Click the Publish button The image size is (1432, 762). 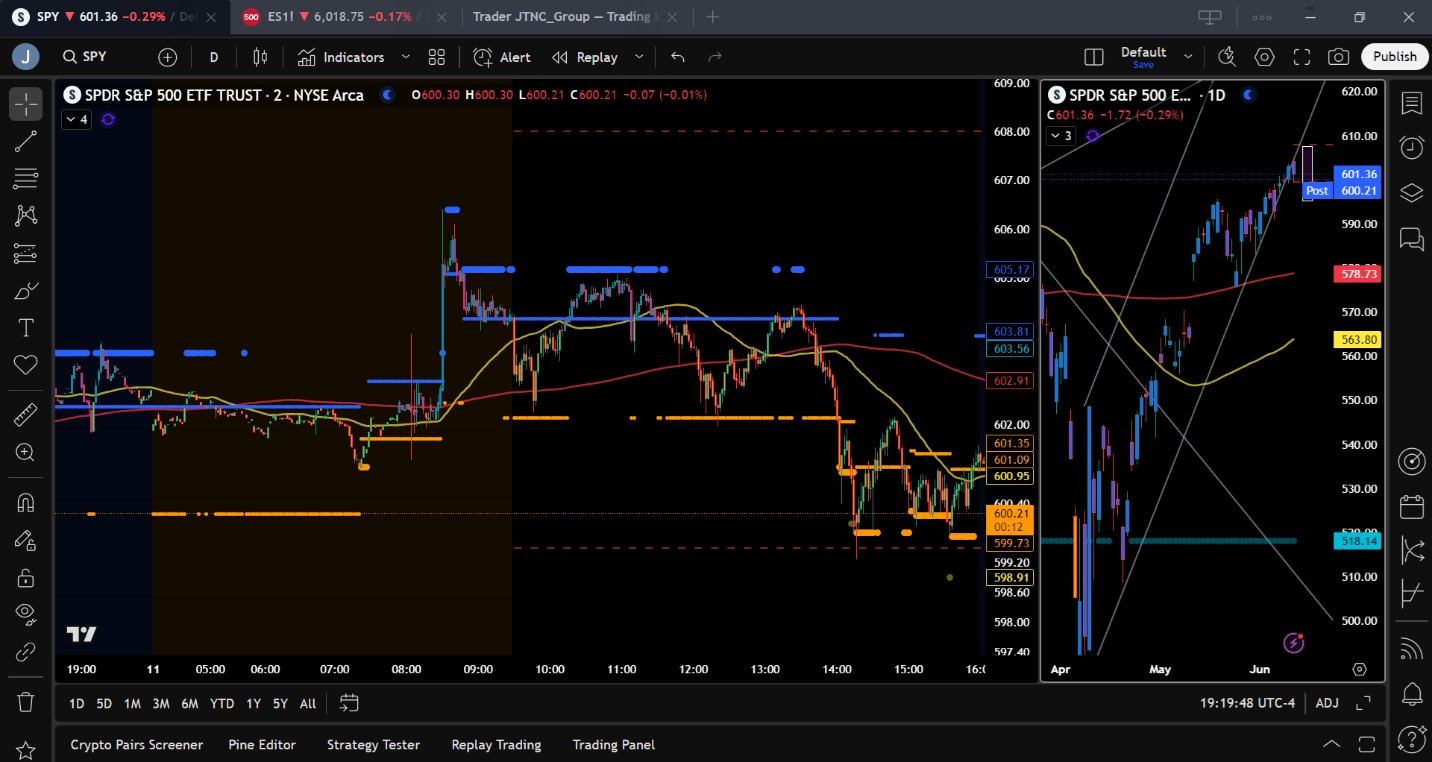coord(1394,57)
